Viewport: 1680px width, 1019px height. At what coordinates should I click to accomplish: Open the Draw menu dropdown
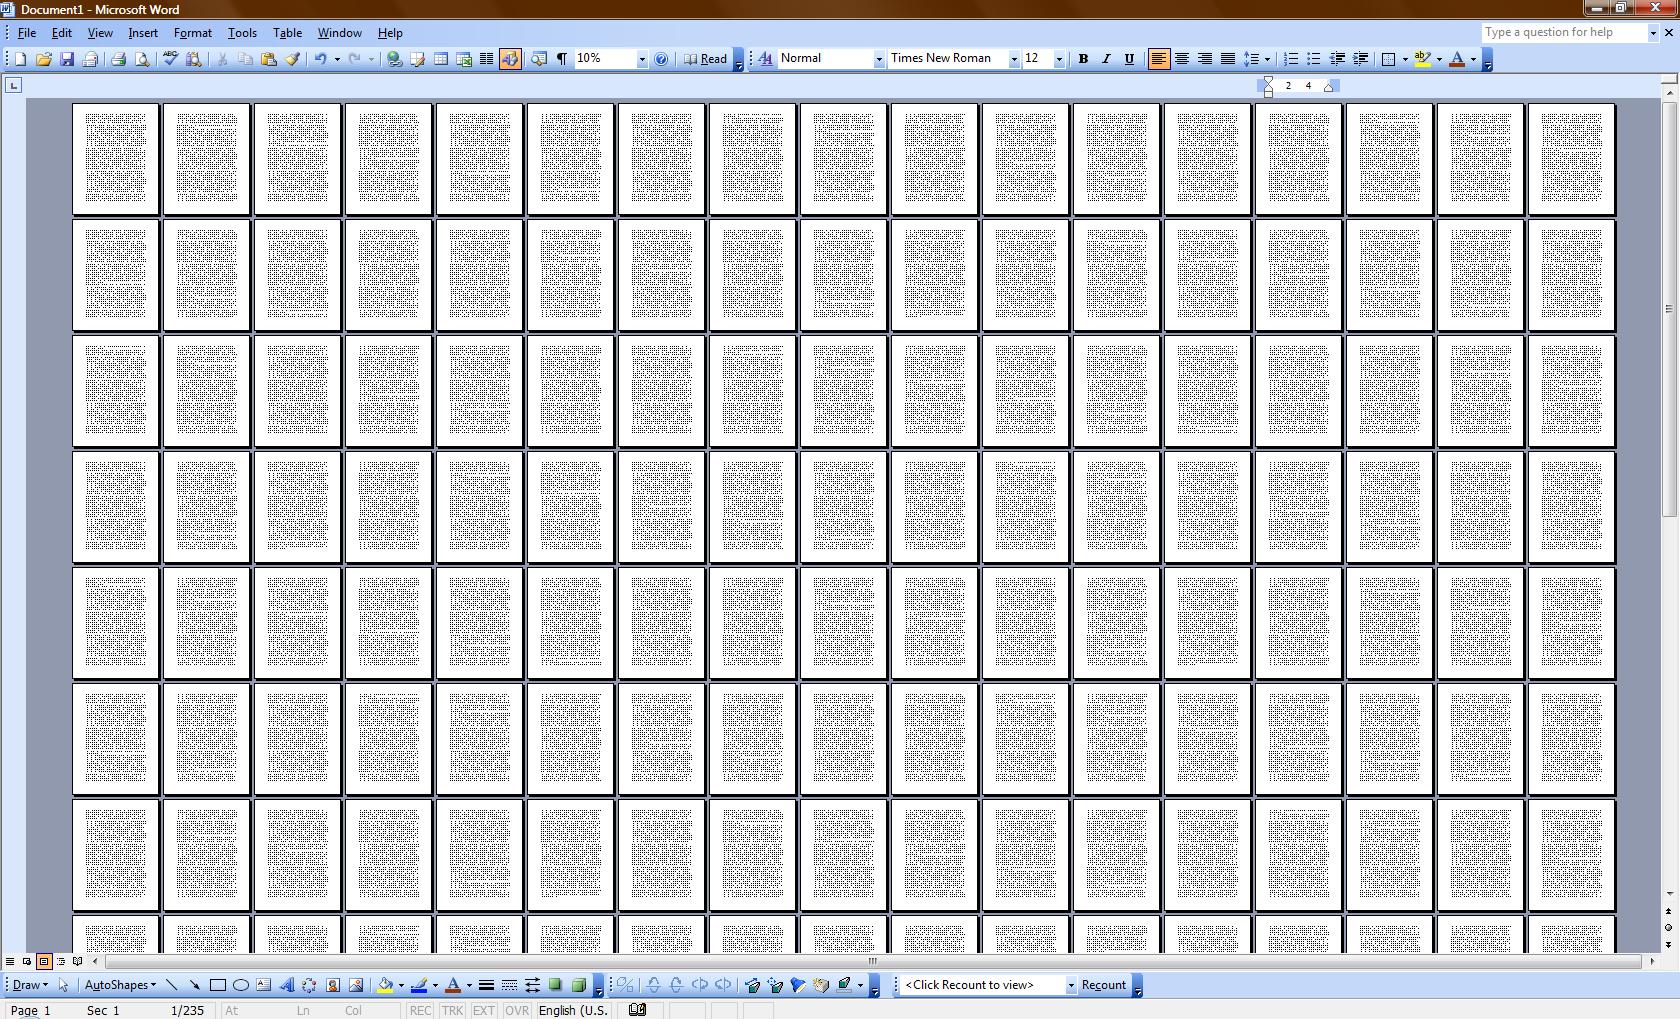coord(30,985)
